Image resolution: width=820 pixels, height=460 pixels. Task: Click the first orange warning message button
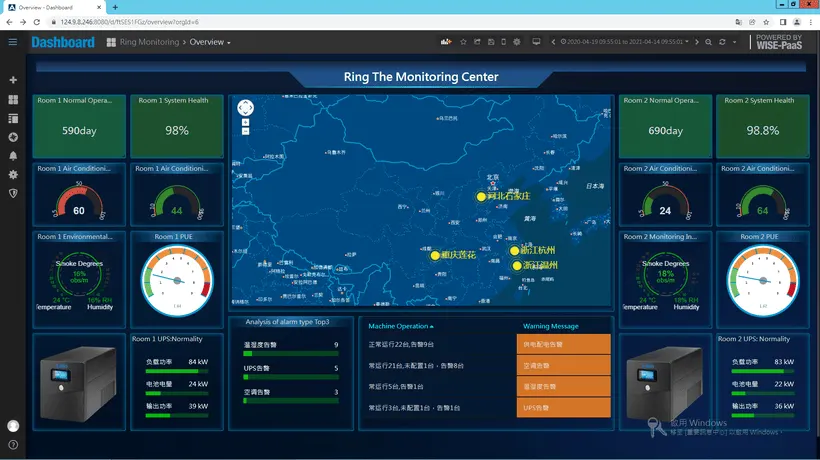pyautogui.click(x=563, y=344)
